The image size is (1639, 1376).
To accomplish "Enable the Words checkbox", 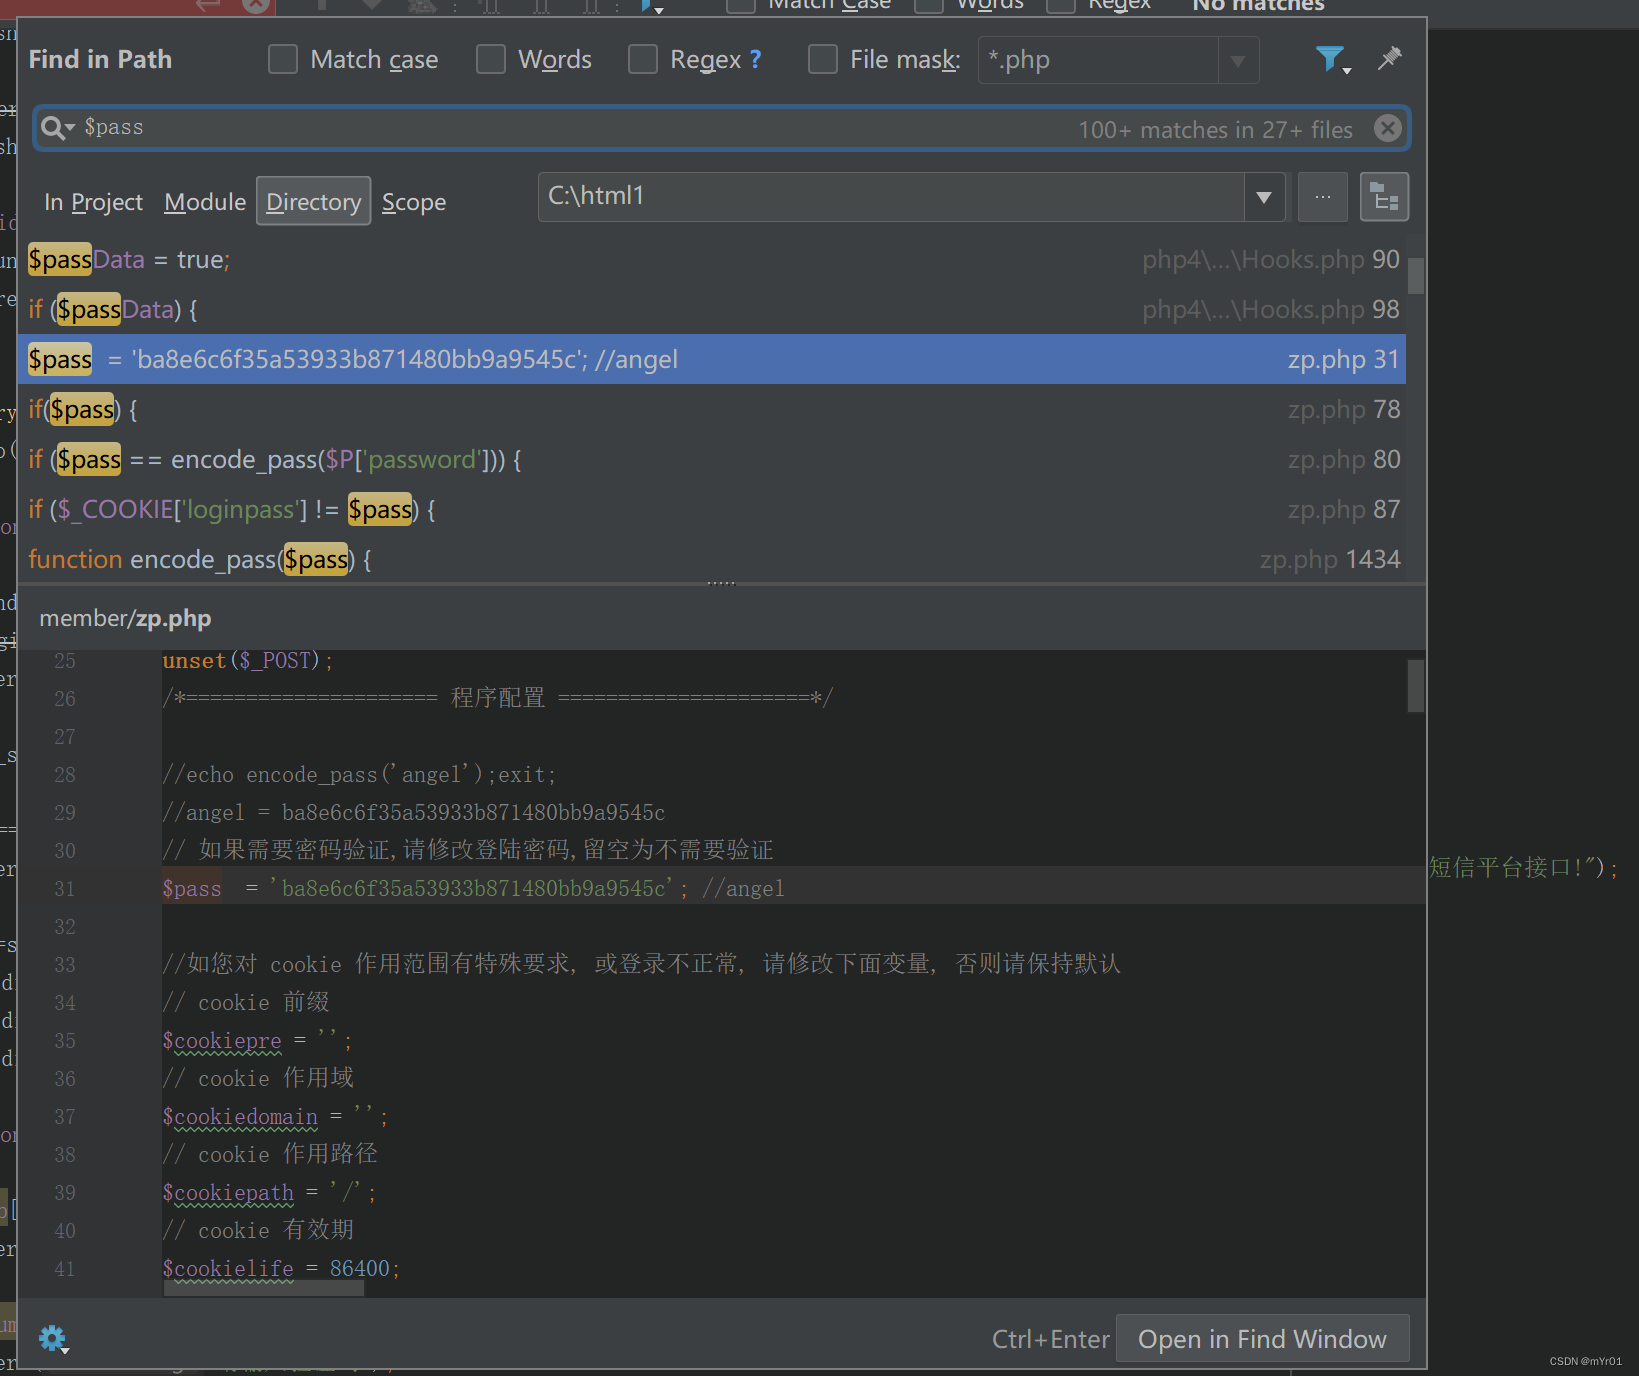I will click(x=491, y=59).
